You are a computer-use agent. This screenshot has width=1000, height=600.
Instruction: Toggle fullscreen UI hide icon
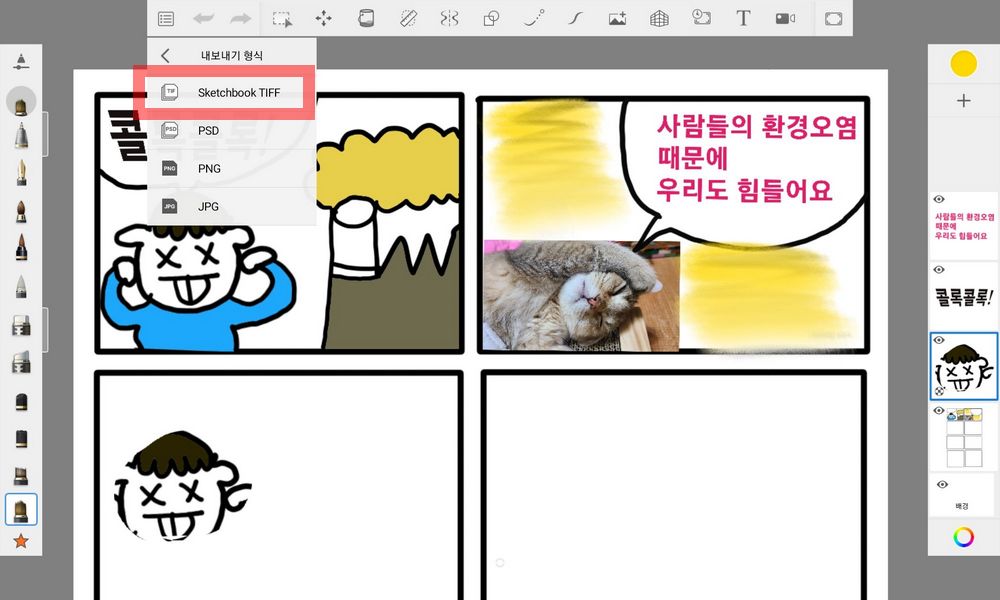click(834, 18)
